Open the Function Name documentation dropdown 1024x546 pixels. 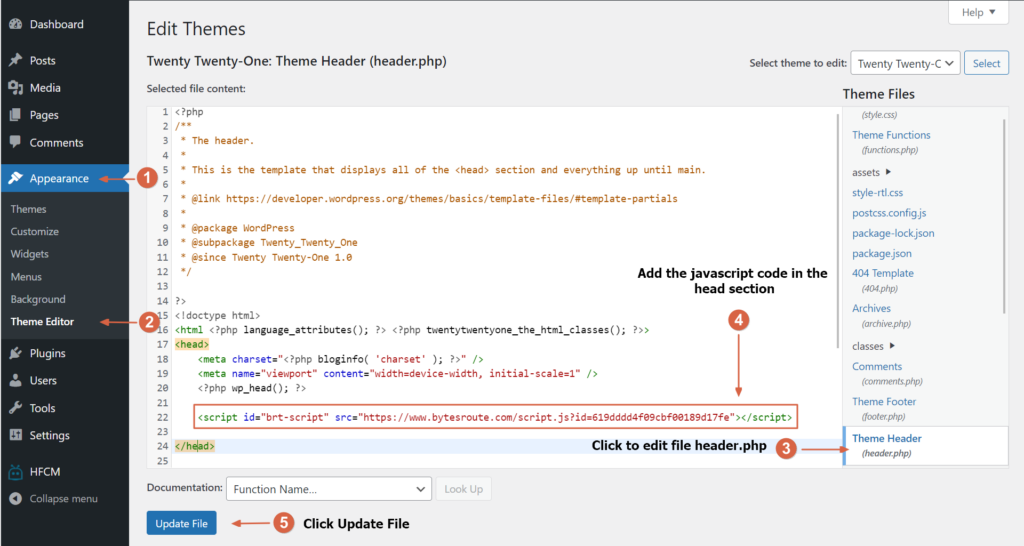click(328, 489)
